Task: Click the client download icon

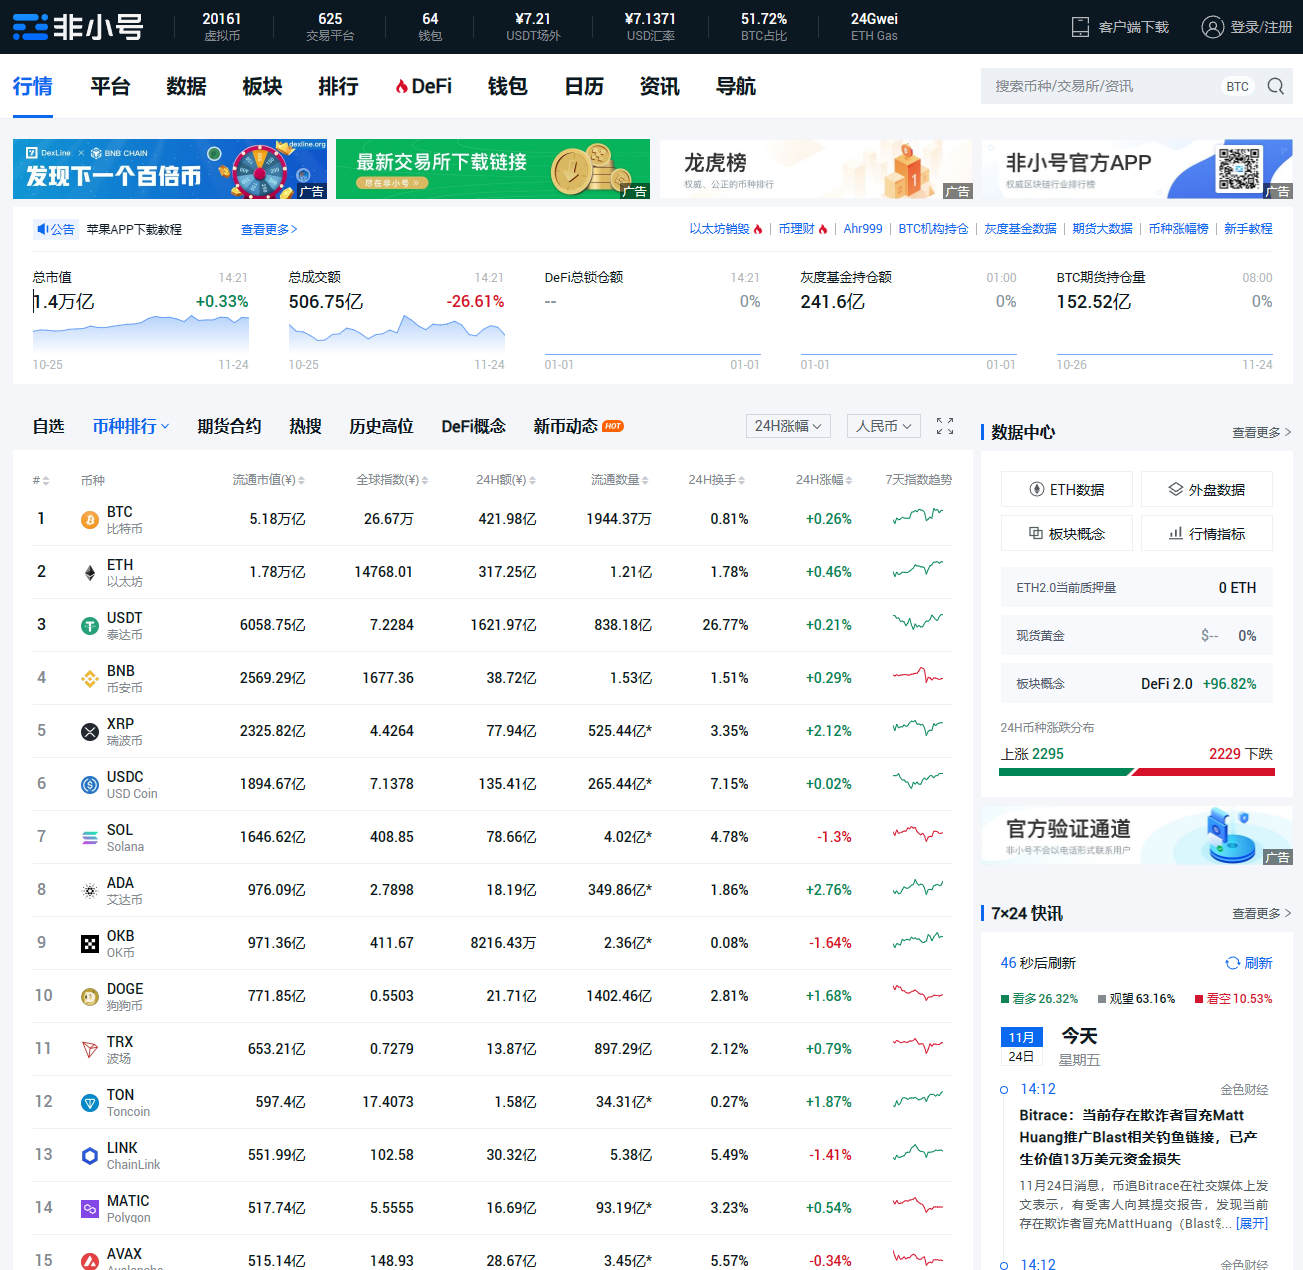Action: click(1080, 27)
